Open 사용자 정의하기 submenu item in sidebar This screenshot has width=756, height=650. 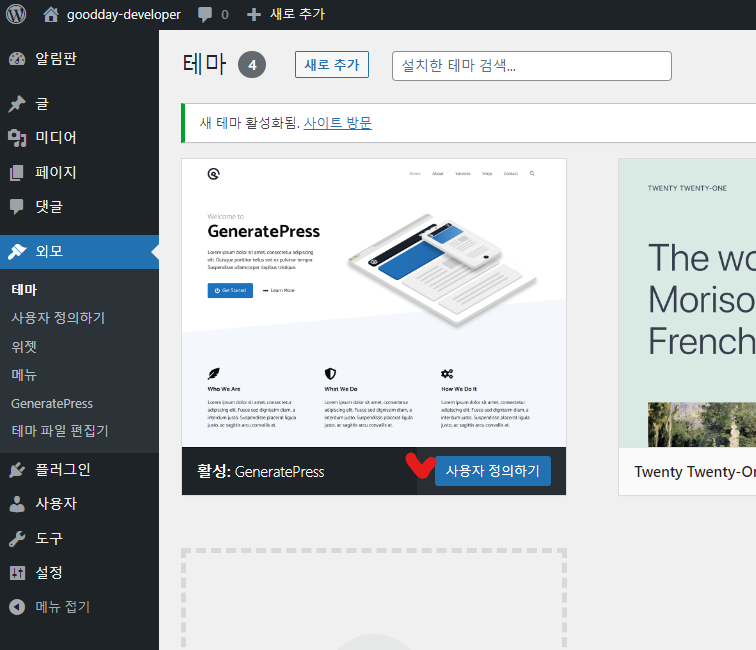[58, 318]
